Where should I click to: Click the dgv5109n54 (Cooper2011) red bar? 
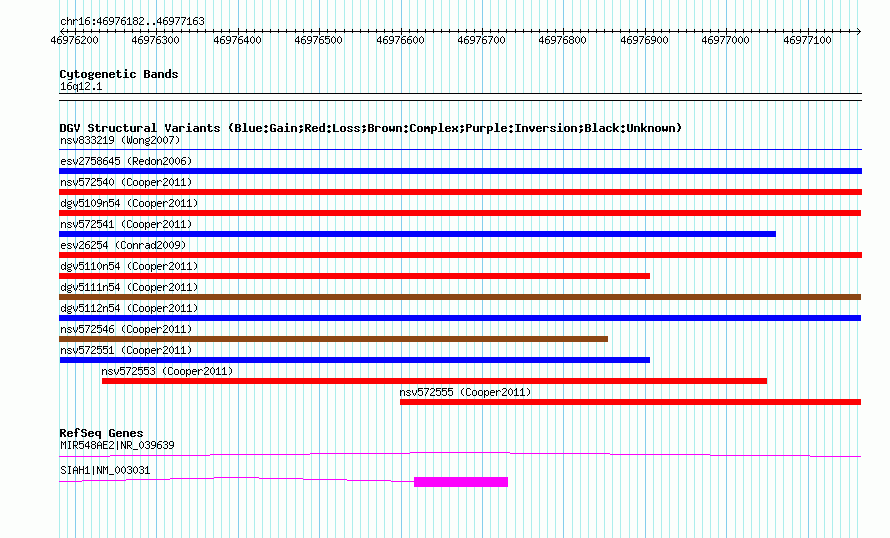460,213
